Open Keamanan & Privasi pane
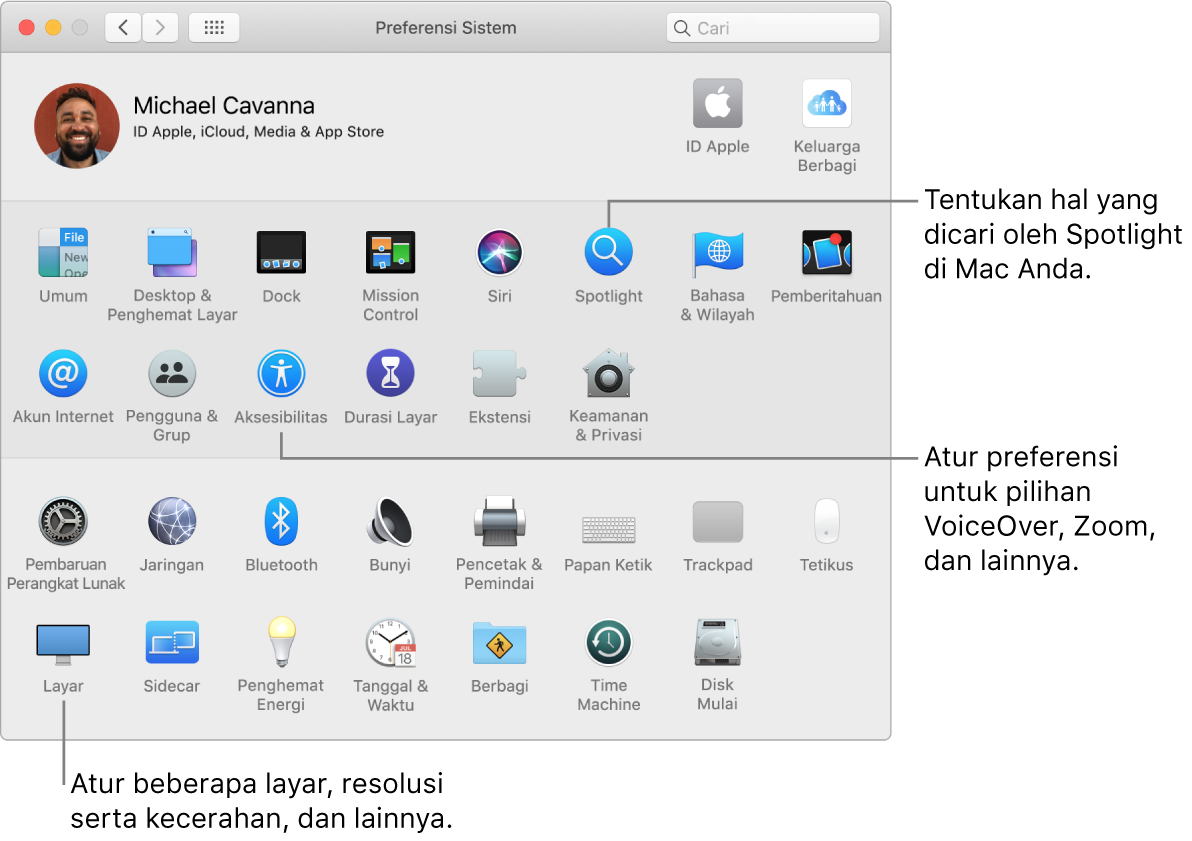The image size is (1192, 841). [x=608, y=374]
